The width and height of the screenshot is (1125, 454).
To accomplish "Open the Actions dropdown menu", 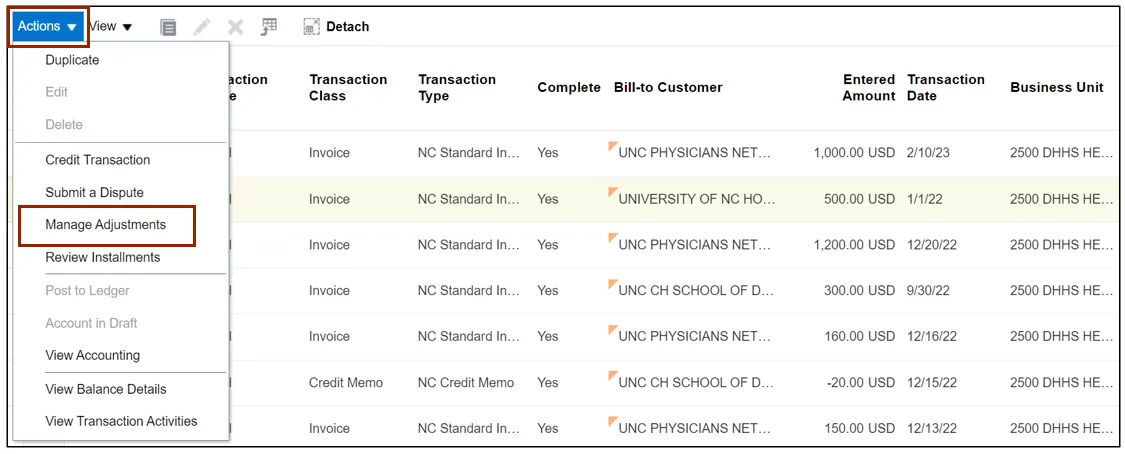I will tap(47, 26).
